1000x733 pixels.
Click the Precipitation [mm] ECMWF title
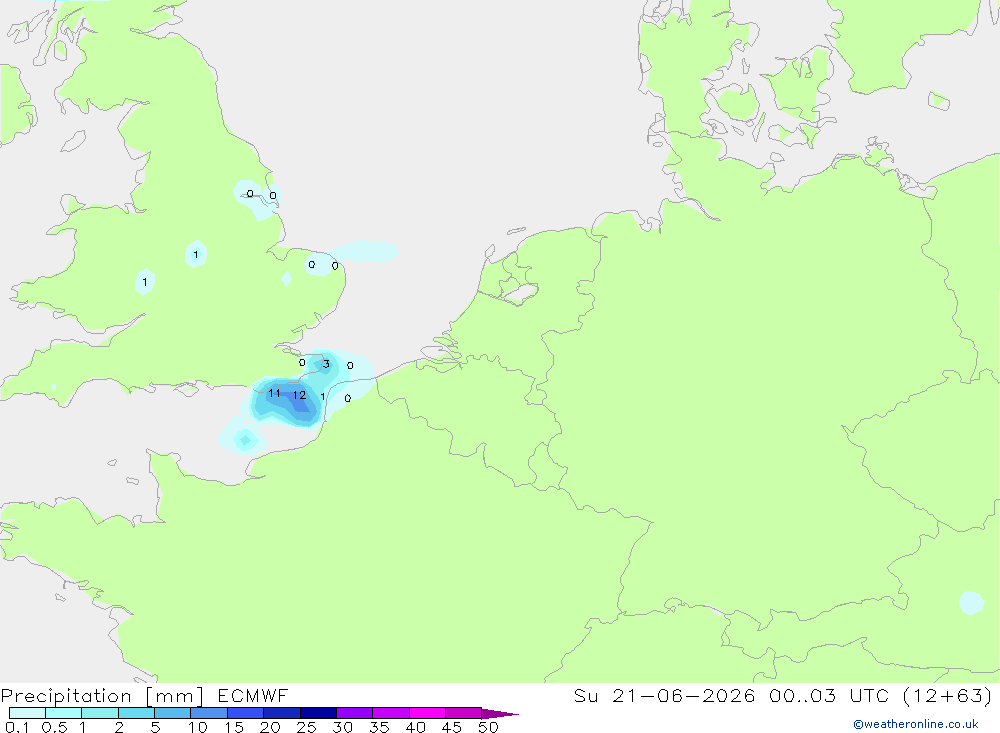coord(144,695)
